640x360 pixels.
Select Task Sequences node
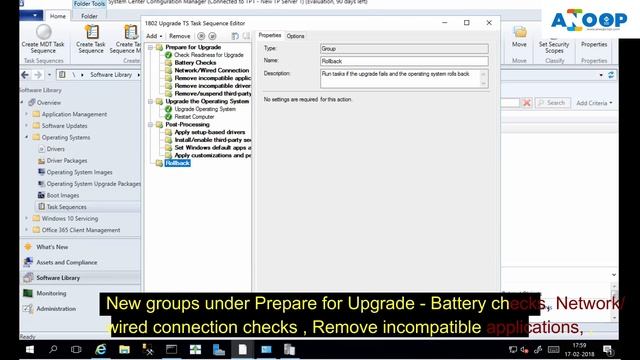[66, 207]
